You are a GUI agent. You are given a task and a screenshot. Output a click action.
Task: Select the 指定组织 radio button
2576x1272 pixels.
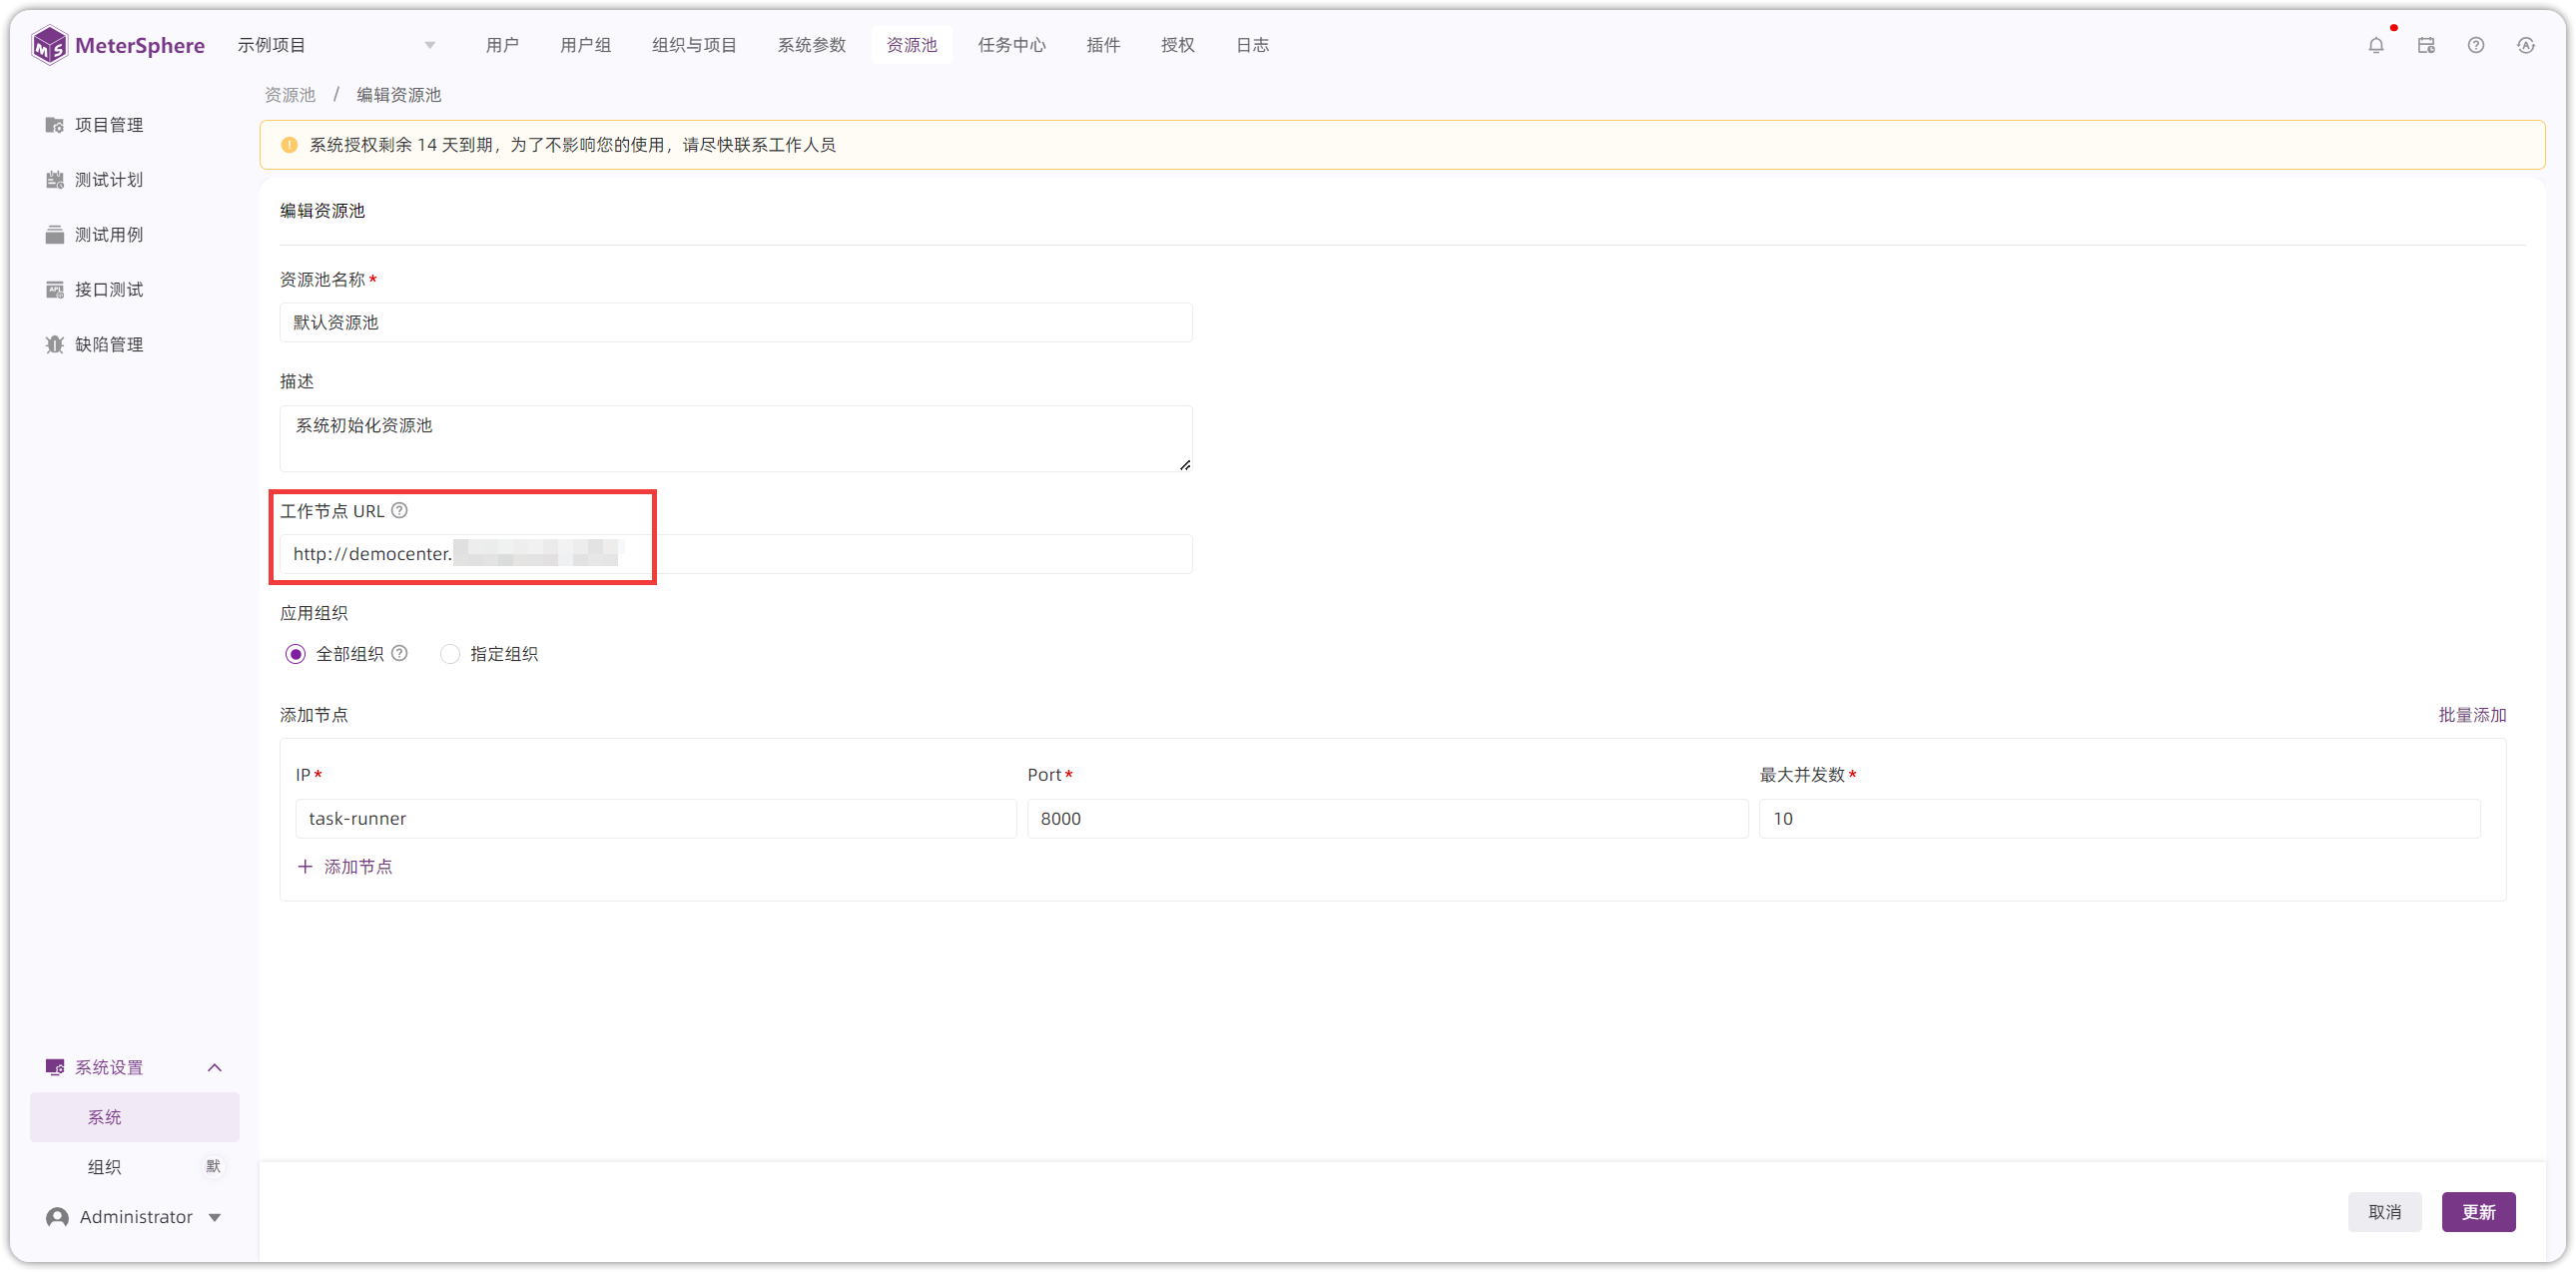click(450, 654)
